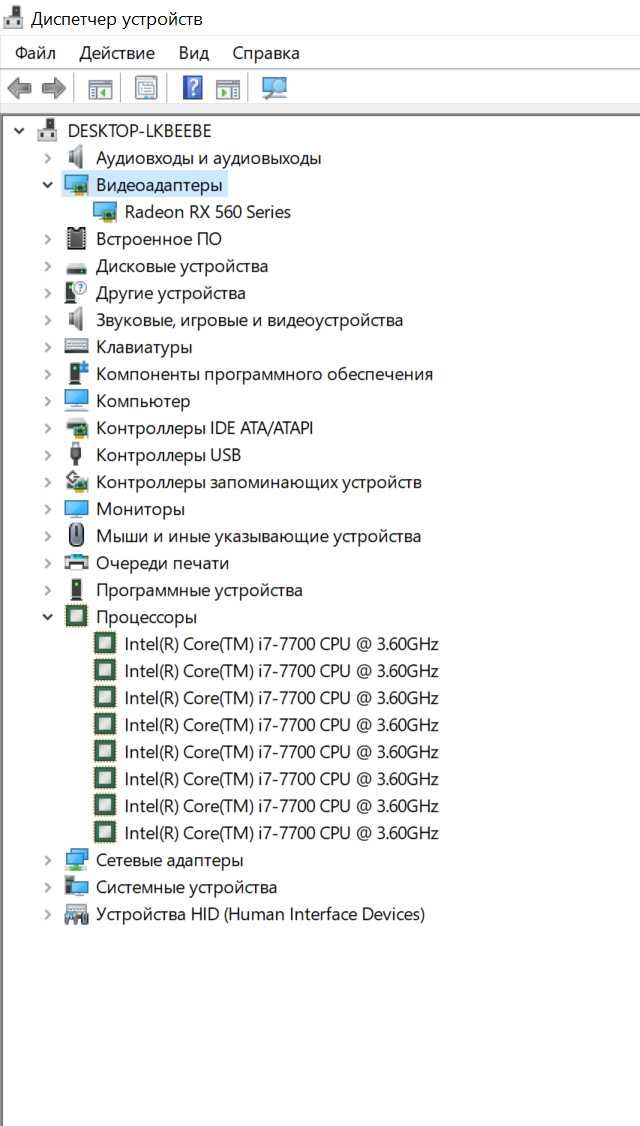Screen dimensions: 640x1126
Task: Select the Radeon RX 560 Series device
Action: tap(208, 212)
